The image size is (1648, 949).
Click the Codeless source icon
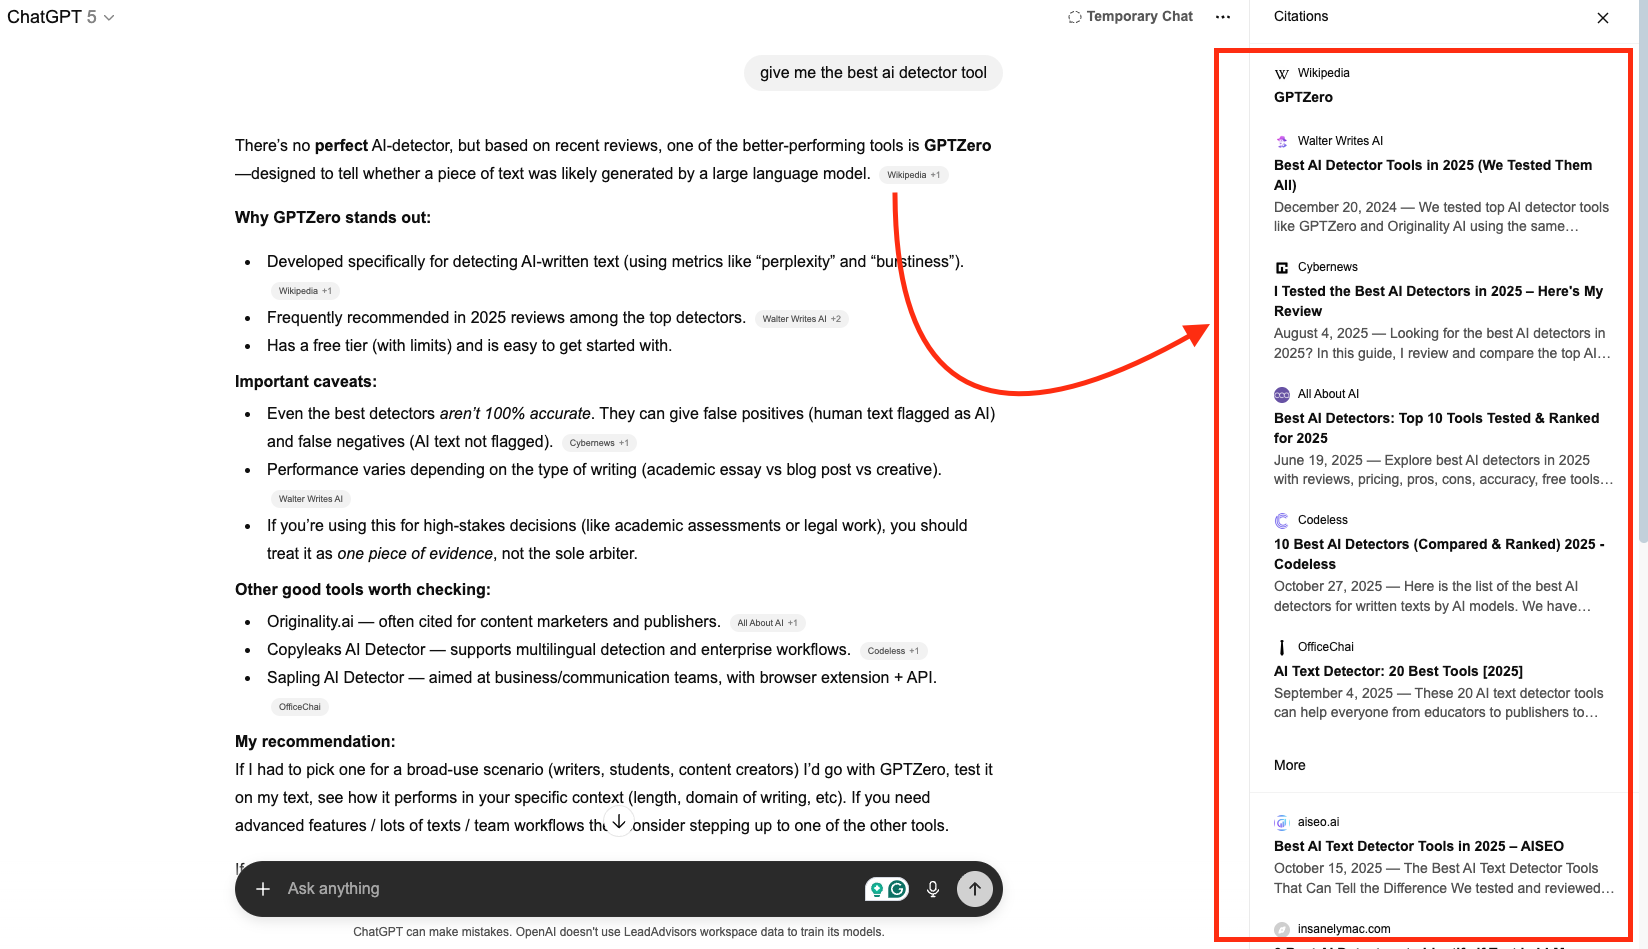pos(1281,520)
